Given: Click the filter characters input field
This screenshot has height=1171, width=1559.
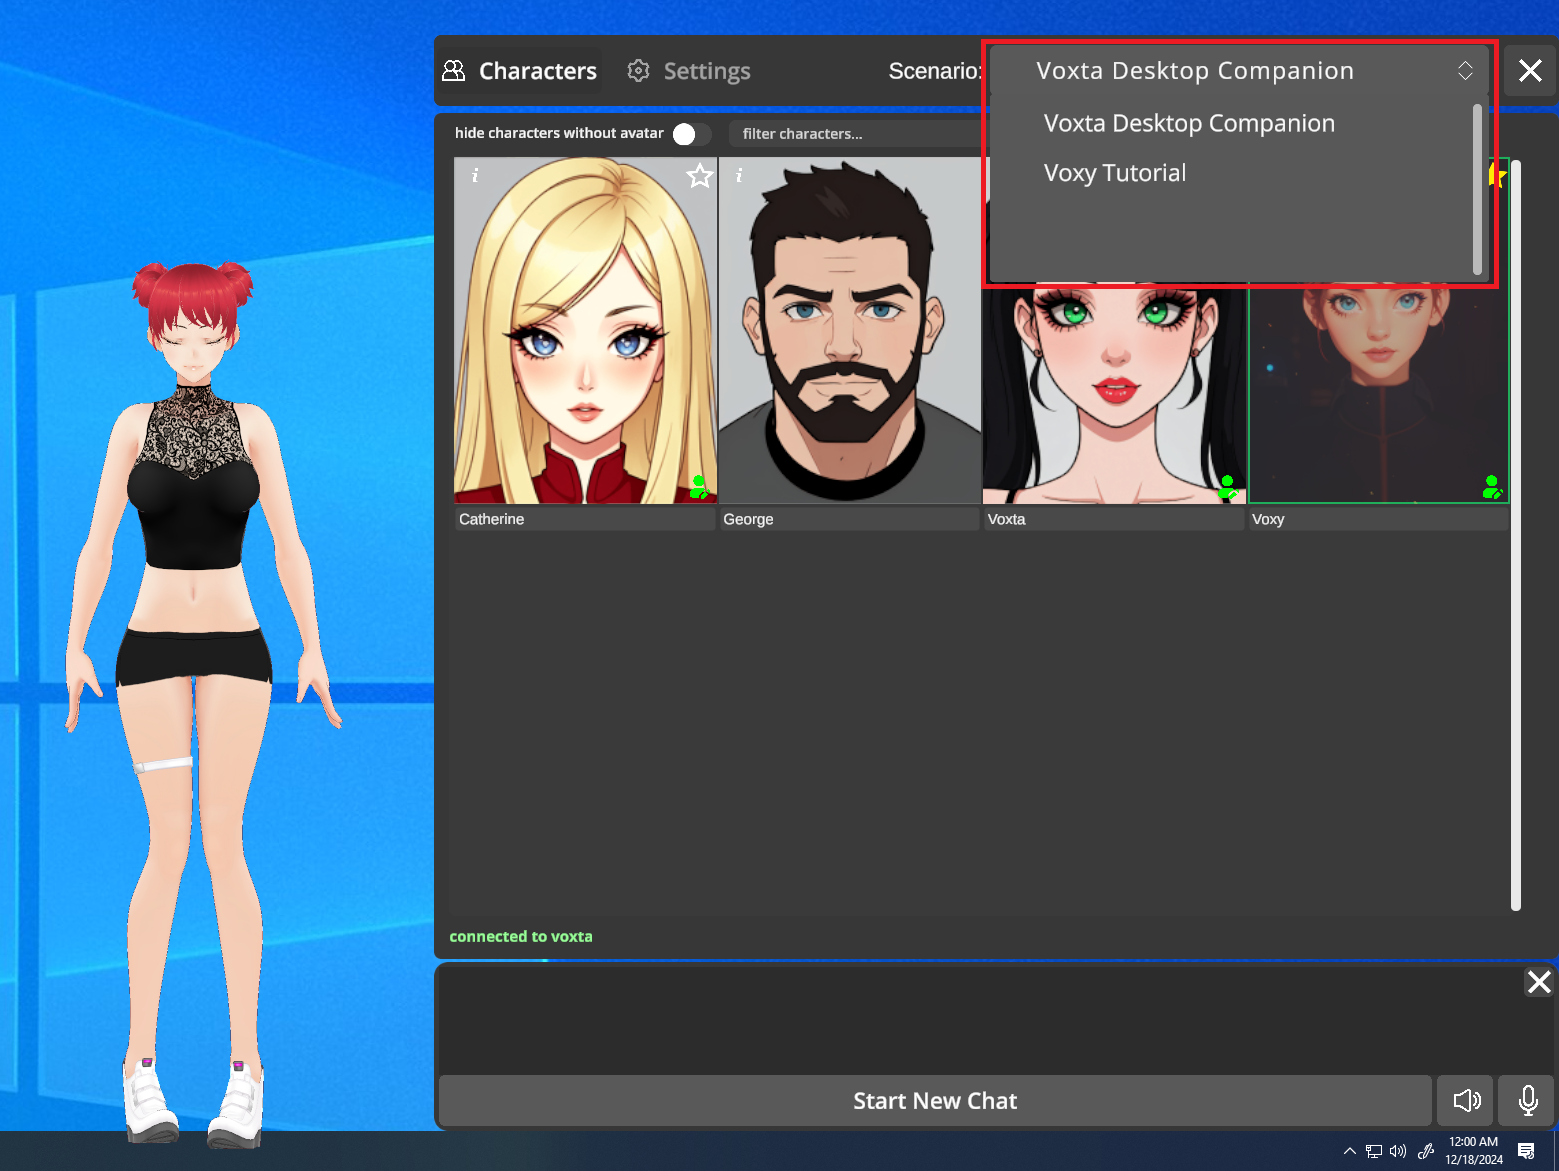Looking at the screenshot, I should click(x=855, y=134).
